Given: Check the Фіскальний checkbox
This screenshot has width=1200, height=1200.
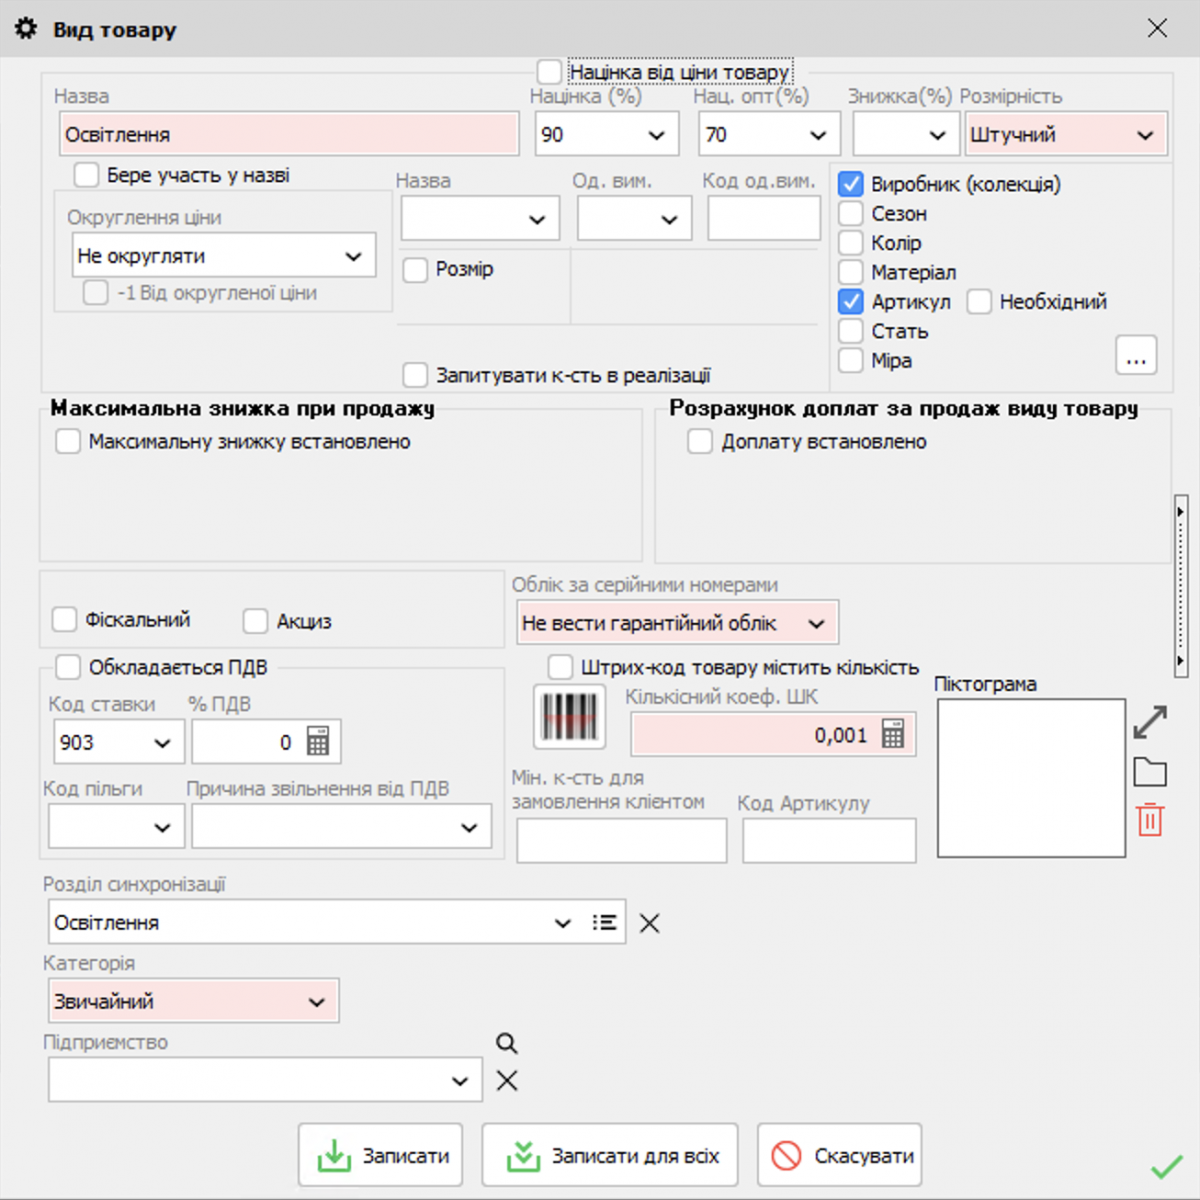Looking at the screenshot, I should point(64,619).
